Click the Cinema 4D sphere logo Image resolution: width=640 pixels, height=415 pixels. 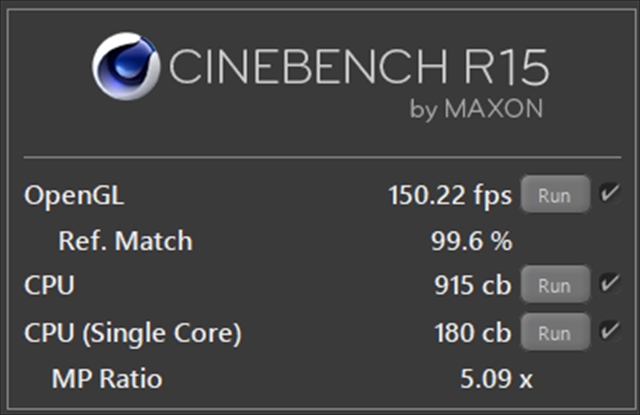click(x=126, y=66)
